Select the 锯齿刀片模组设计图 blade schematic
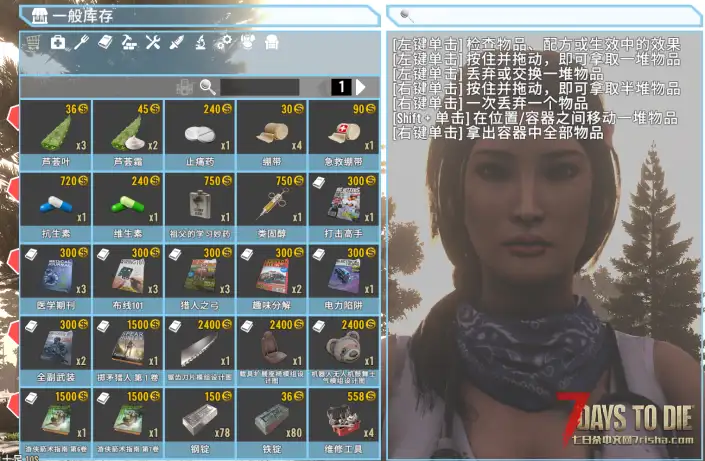This screenshot has height=461, width=705. (200, 351)
